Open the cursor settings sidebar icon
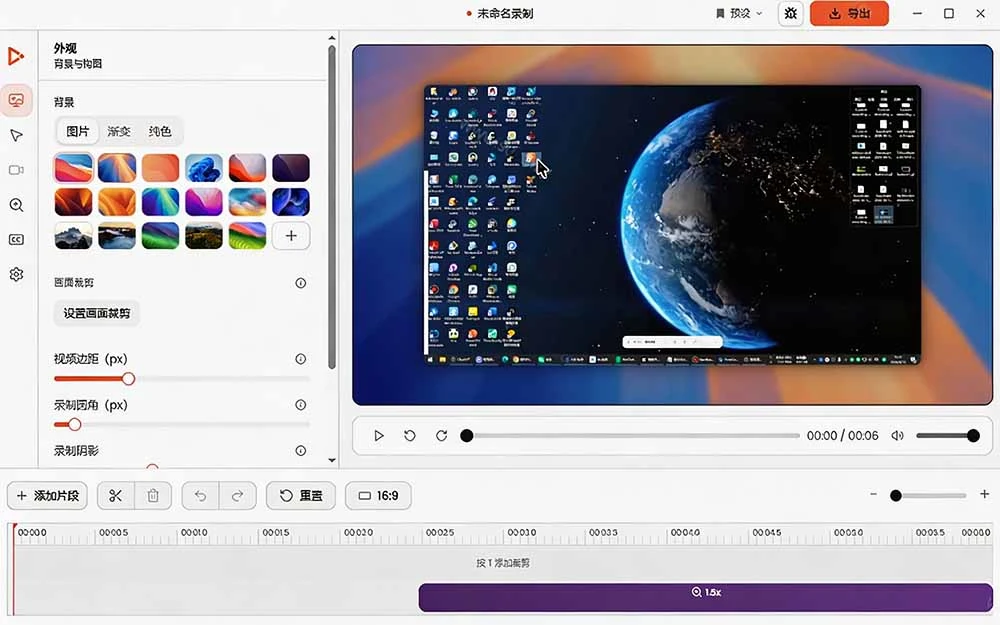The image size is (1000, 625). coord(16,135)
